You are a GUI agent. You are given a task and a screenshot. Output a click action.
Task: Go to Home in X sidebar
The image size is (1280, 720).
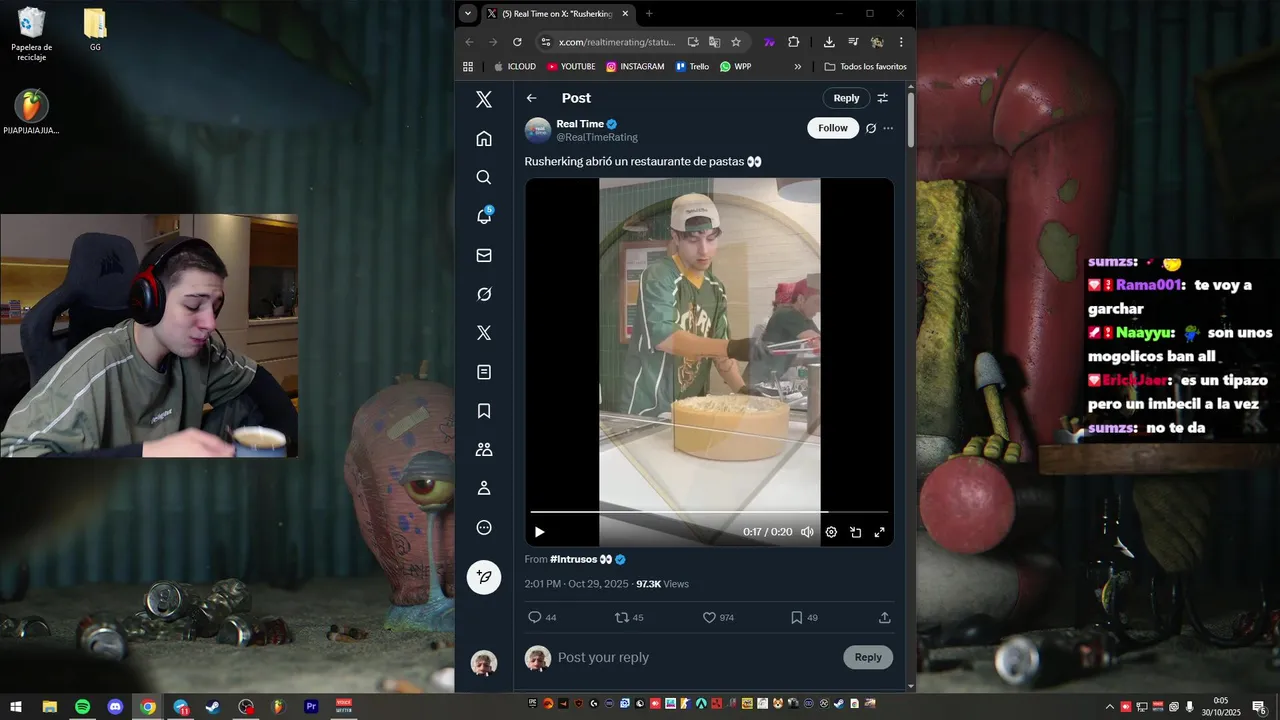484,138
